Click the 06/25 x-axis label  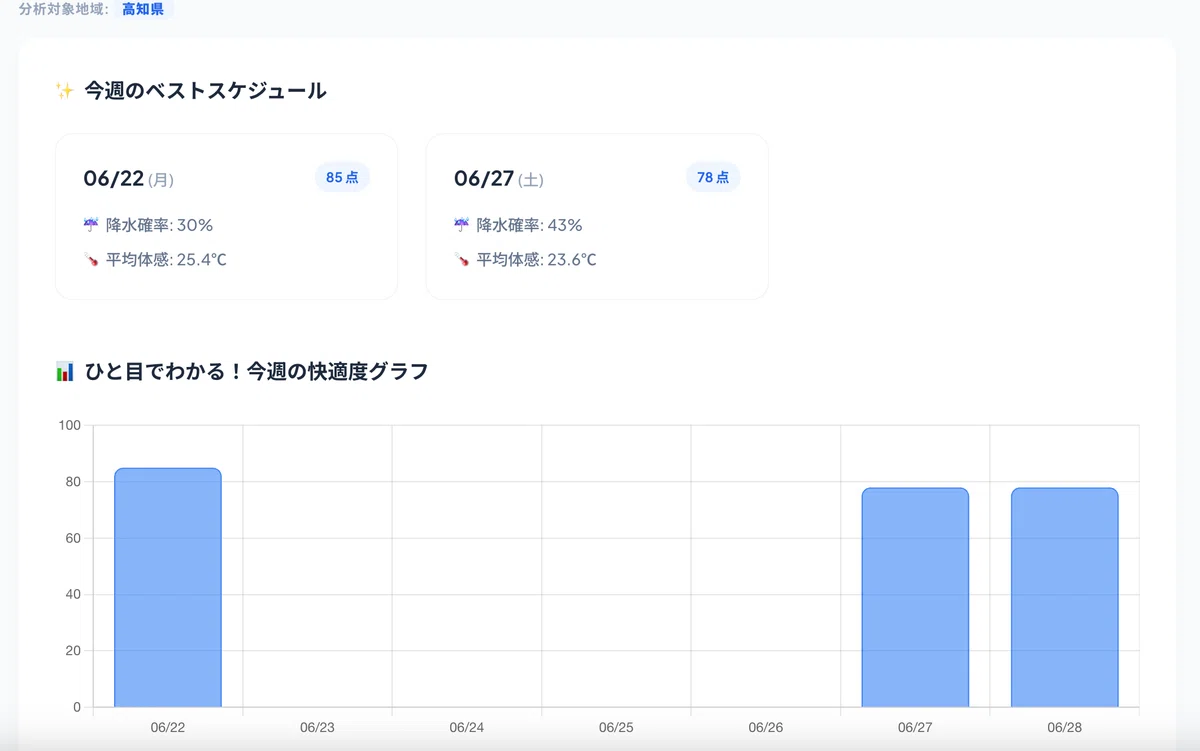[616, 728]
